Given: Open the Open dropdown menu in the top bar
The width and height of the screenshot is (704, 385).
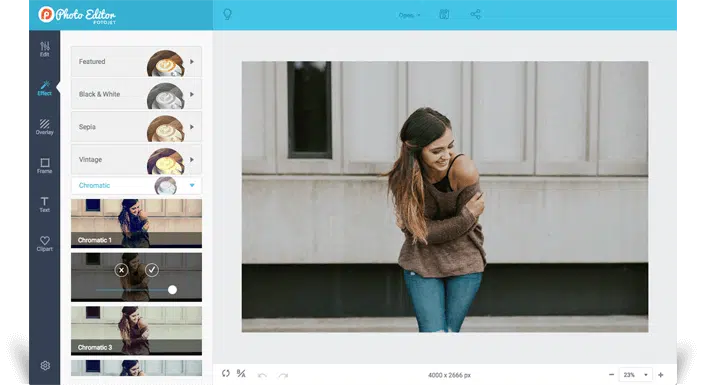Looking at the screenshot, I should point(409,15).
